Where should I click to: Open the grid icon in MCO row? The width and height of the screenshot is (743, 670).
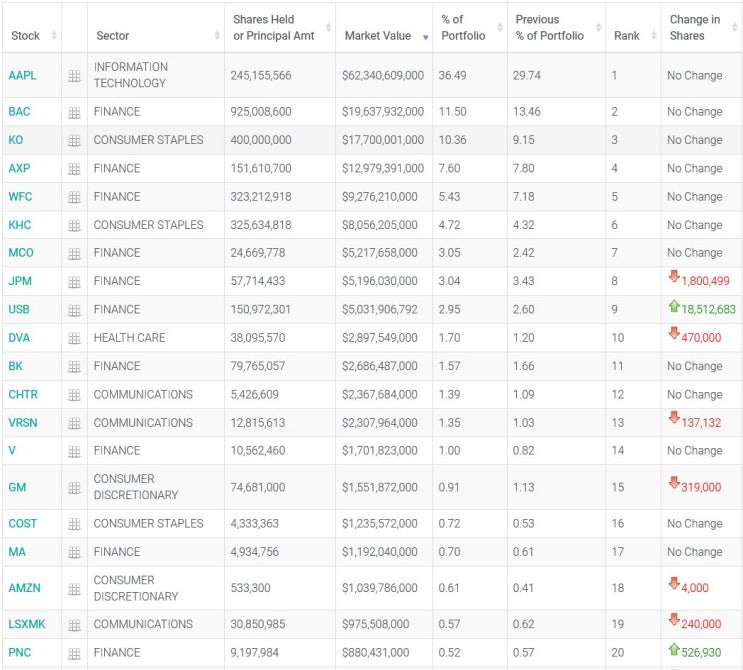pos(74,254)
